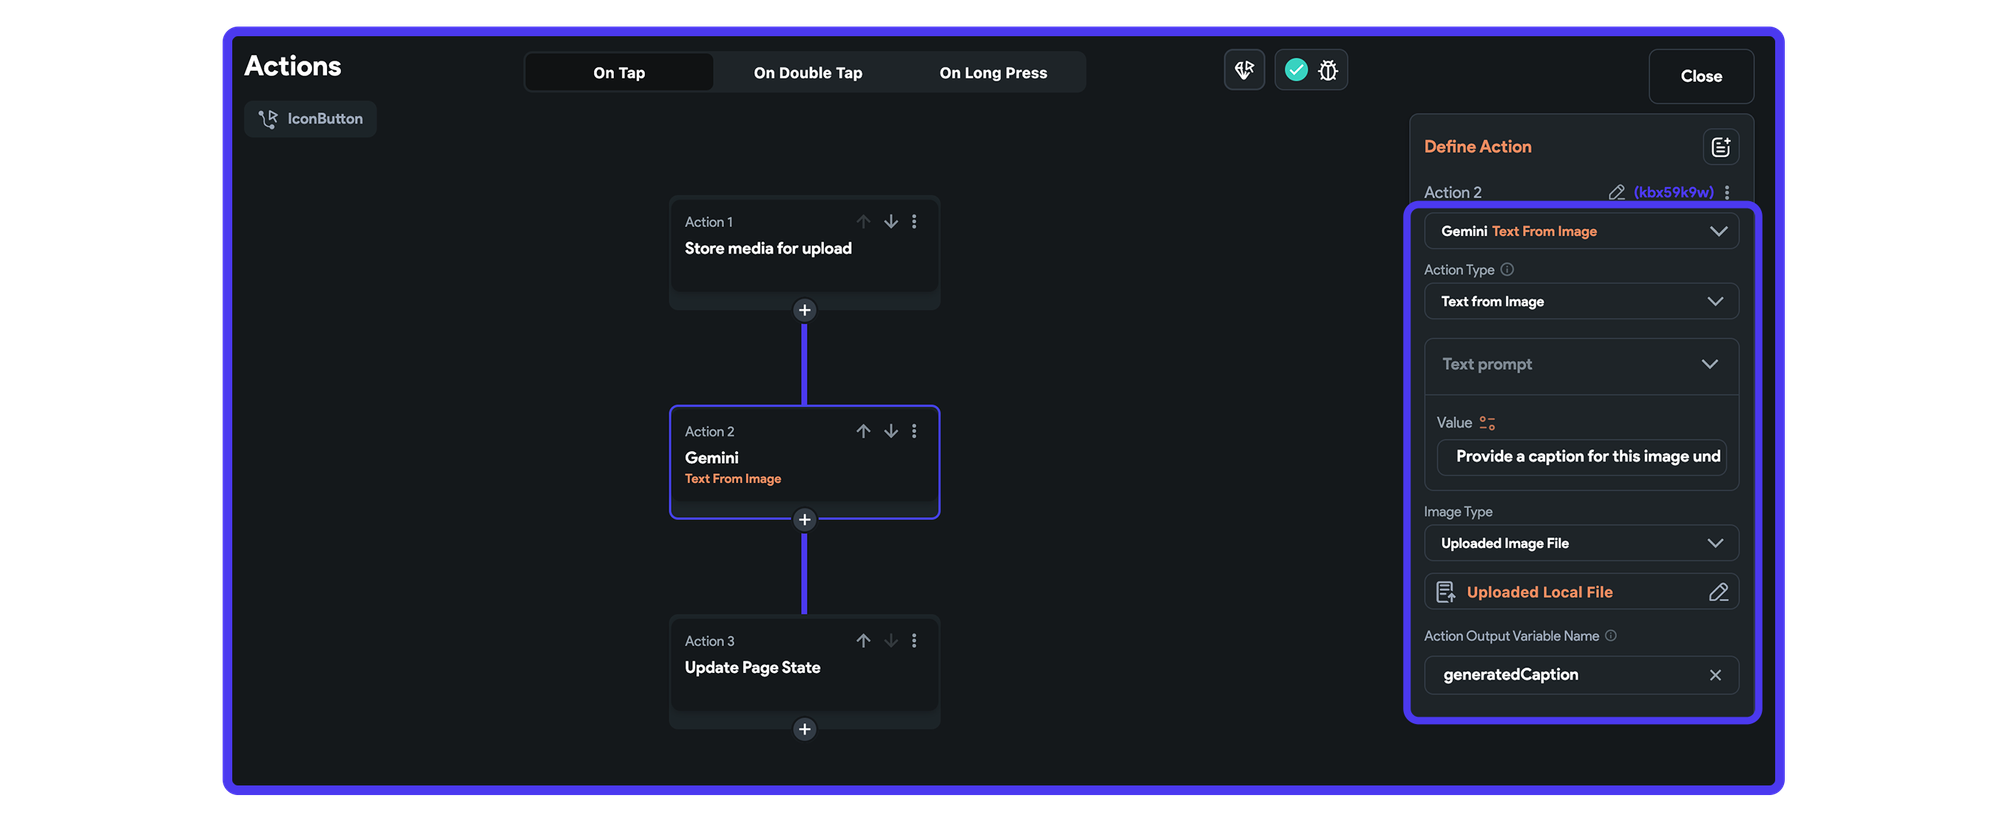Click the action ID kbx59k9w link
Image resolution: width=2000 pixels, height=815 pixels.
point(1673,192)
